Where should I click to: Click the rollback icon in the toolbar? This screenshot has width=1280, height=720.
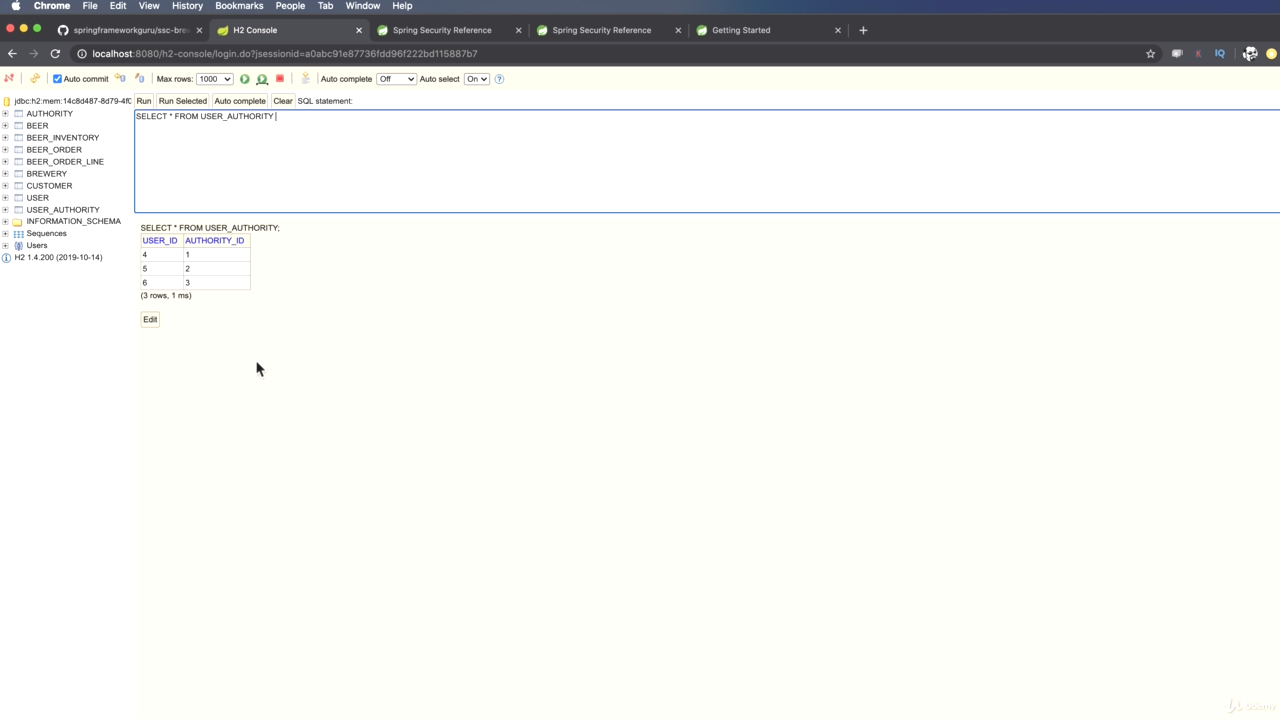tap(139, 79)
